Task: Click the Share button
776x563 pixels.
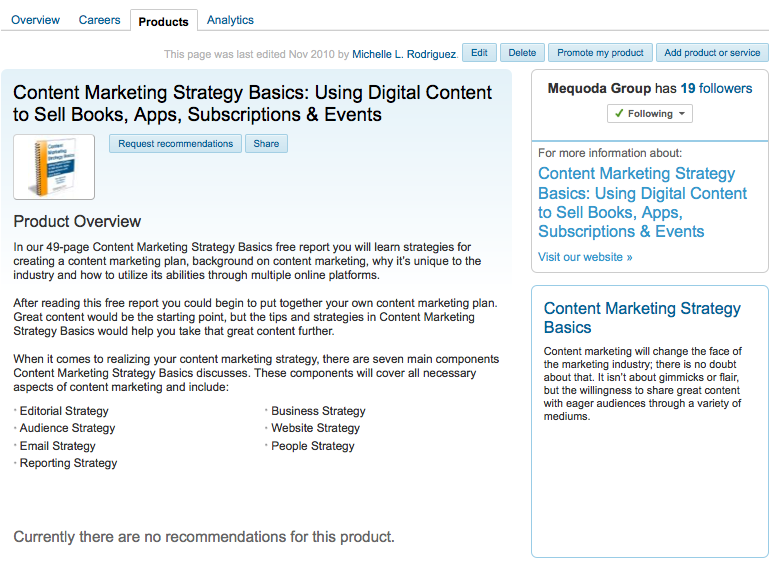Action: 266,143
